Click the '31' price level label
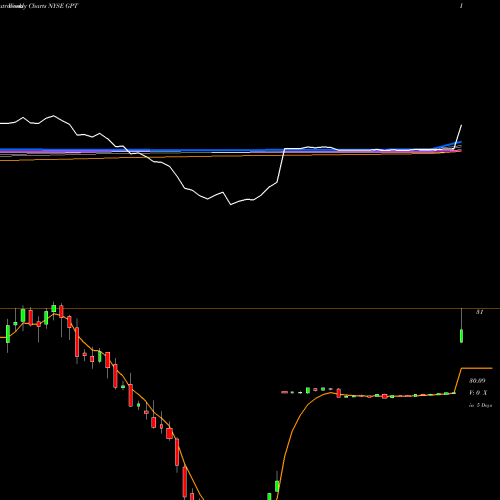 click(479, 312)
